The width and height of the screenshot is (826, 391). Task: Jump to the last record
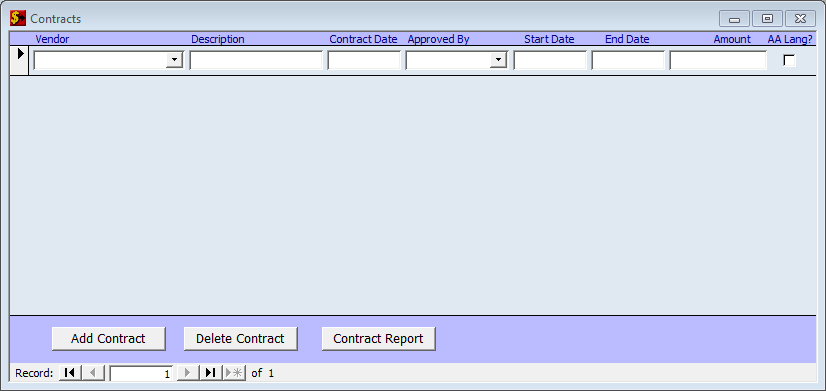pos(210,373)
